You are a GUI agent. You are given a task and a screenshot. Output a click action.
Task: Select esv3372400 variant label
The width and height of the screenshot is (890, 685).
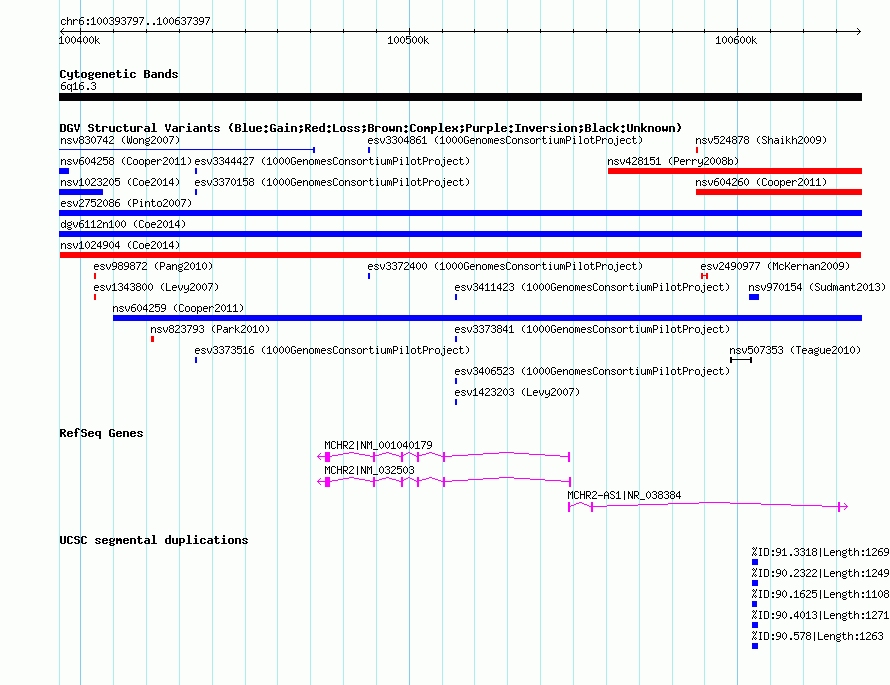[x=505, y=266]
